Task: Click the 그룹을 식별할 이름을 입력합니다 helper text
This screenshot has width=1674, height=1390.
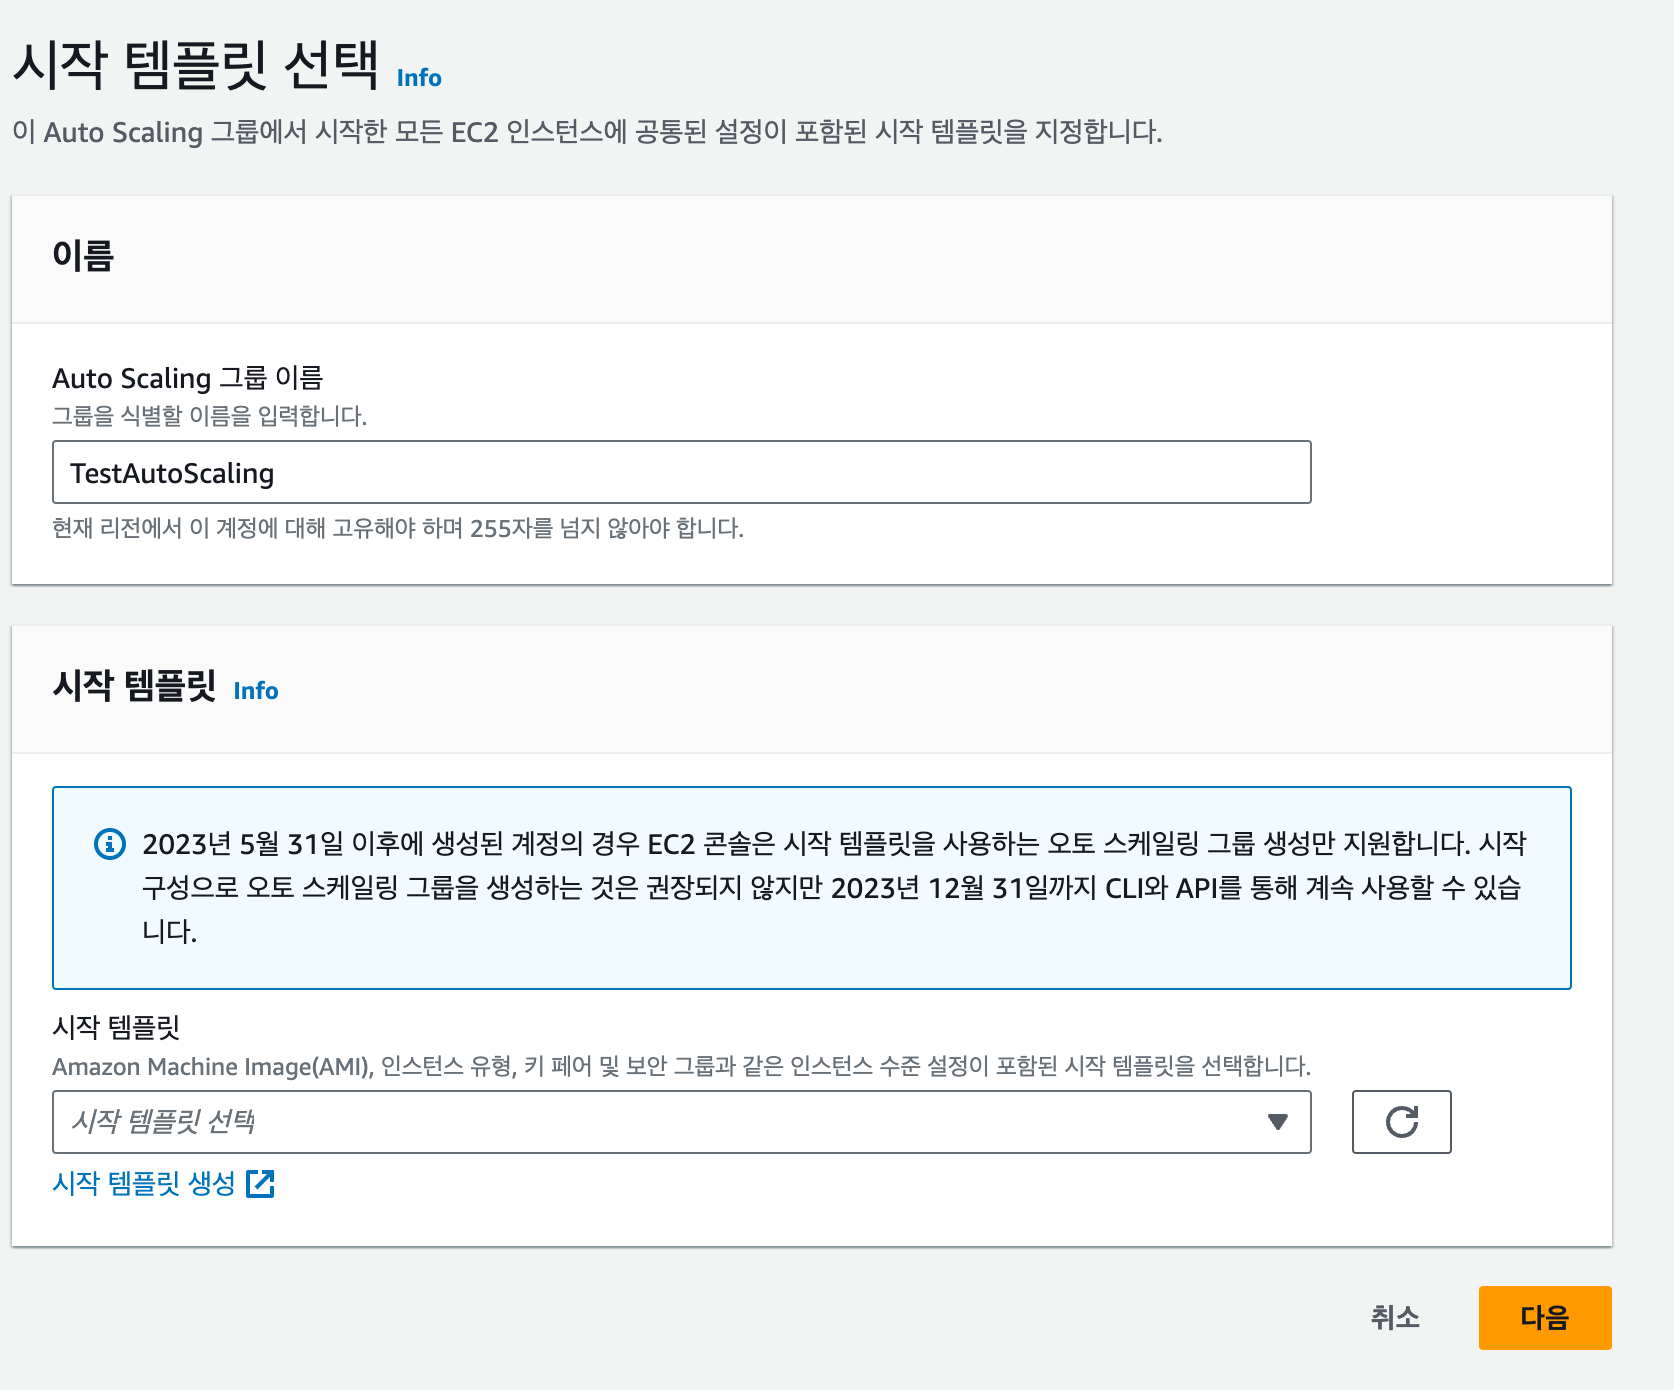Action: 210,416
